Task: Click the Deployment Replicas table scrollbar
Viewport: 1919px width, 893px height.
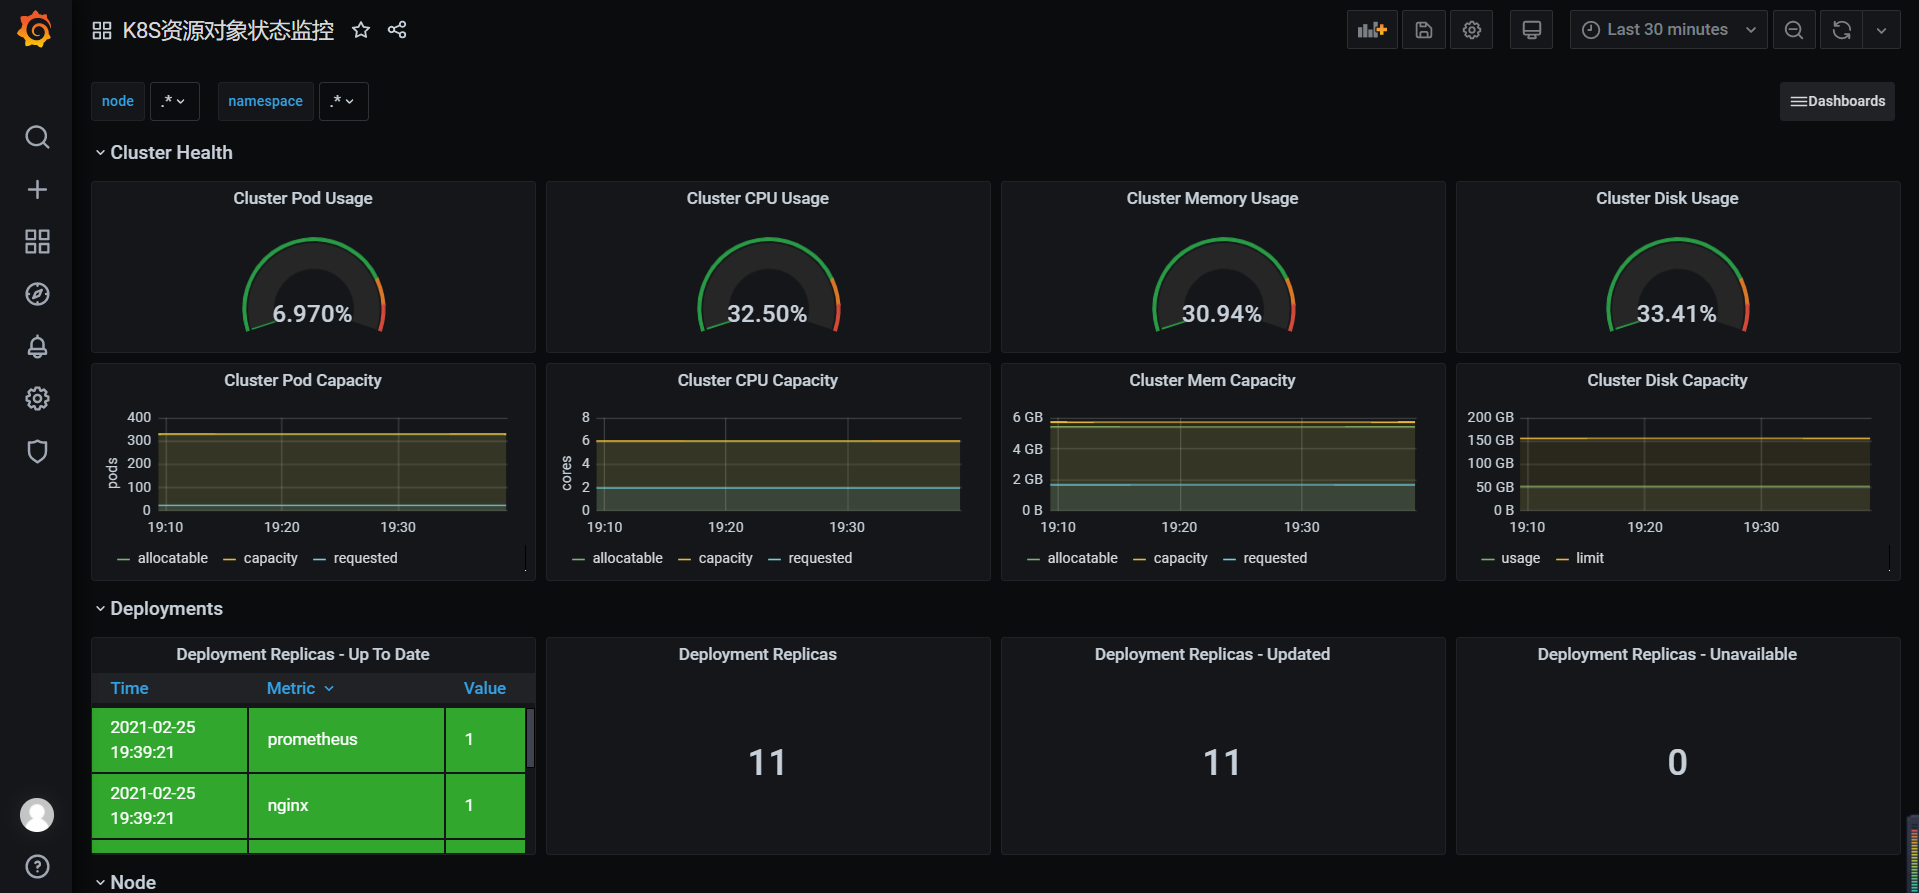Action: (530, 740)
